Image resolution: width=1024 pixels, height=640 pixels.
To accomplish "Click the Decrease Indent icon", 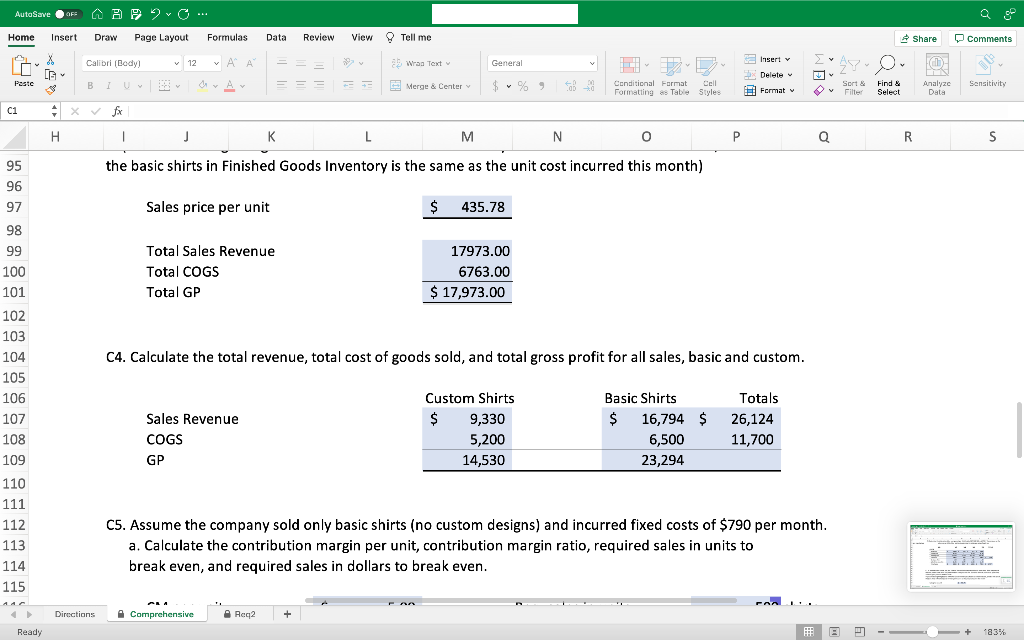I will click(x=349, y=85).
